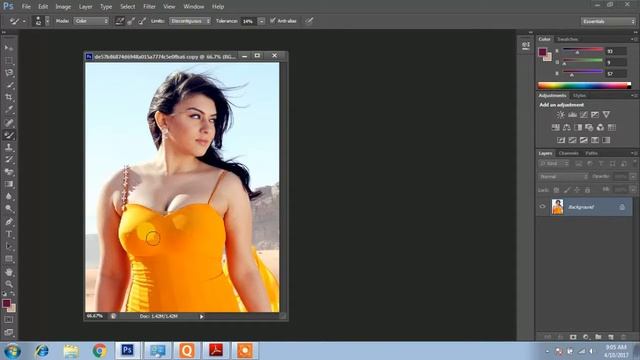640x360 pixels.
Task: Open the Layer menu
Action: point(85,7)
